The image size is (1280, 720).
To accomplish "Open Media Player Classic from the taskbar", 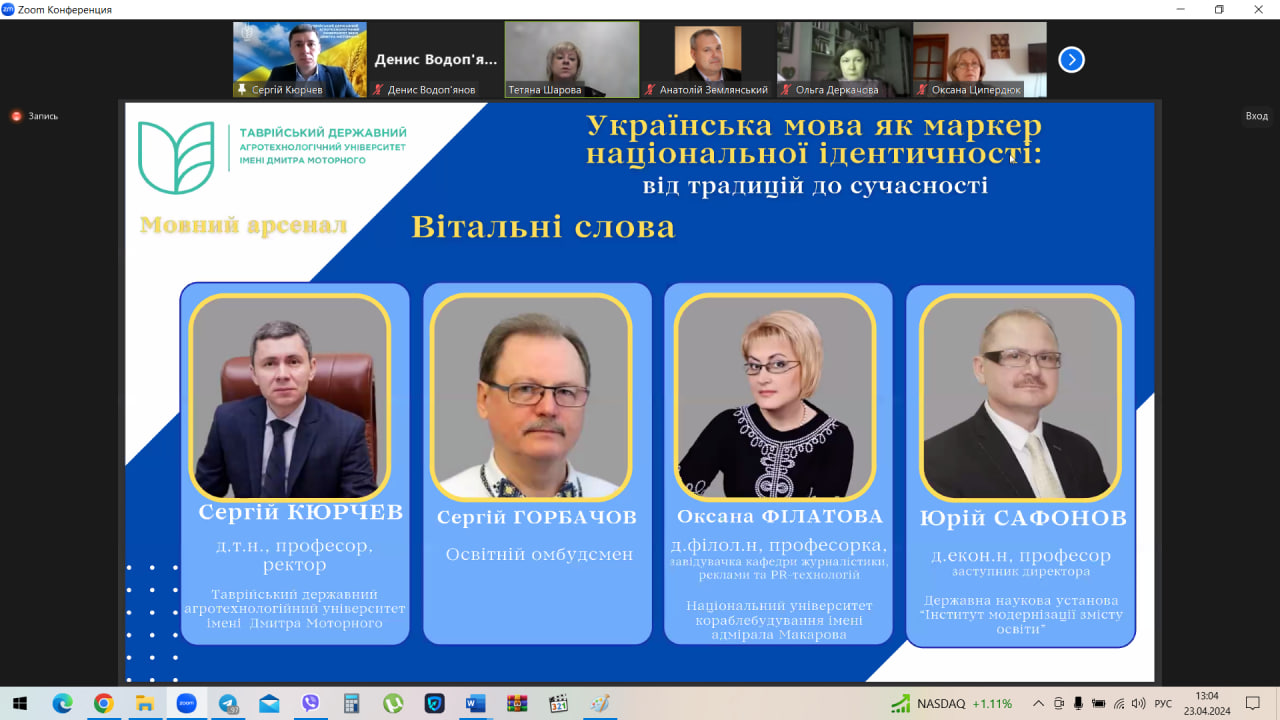I will click(x=558, y=703).
